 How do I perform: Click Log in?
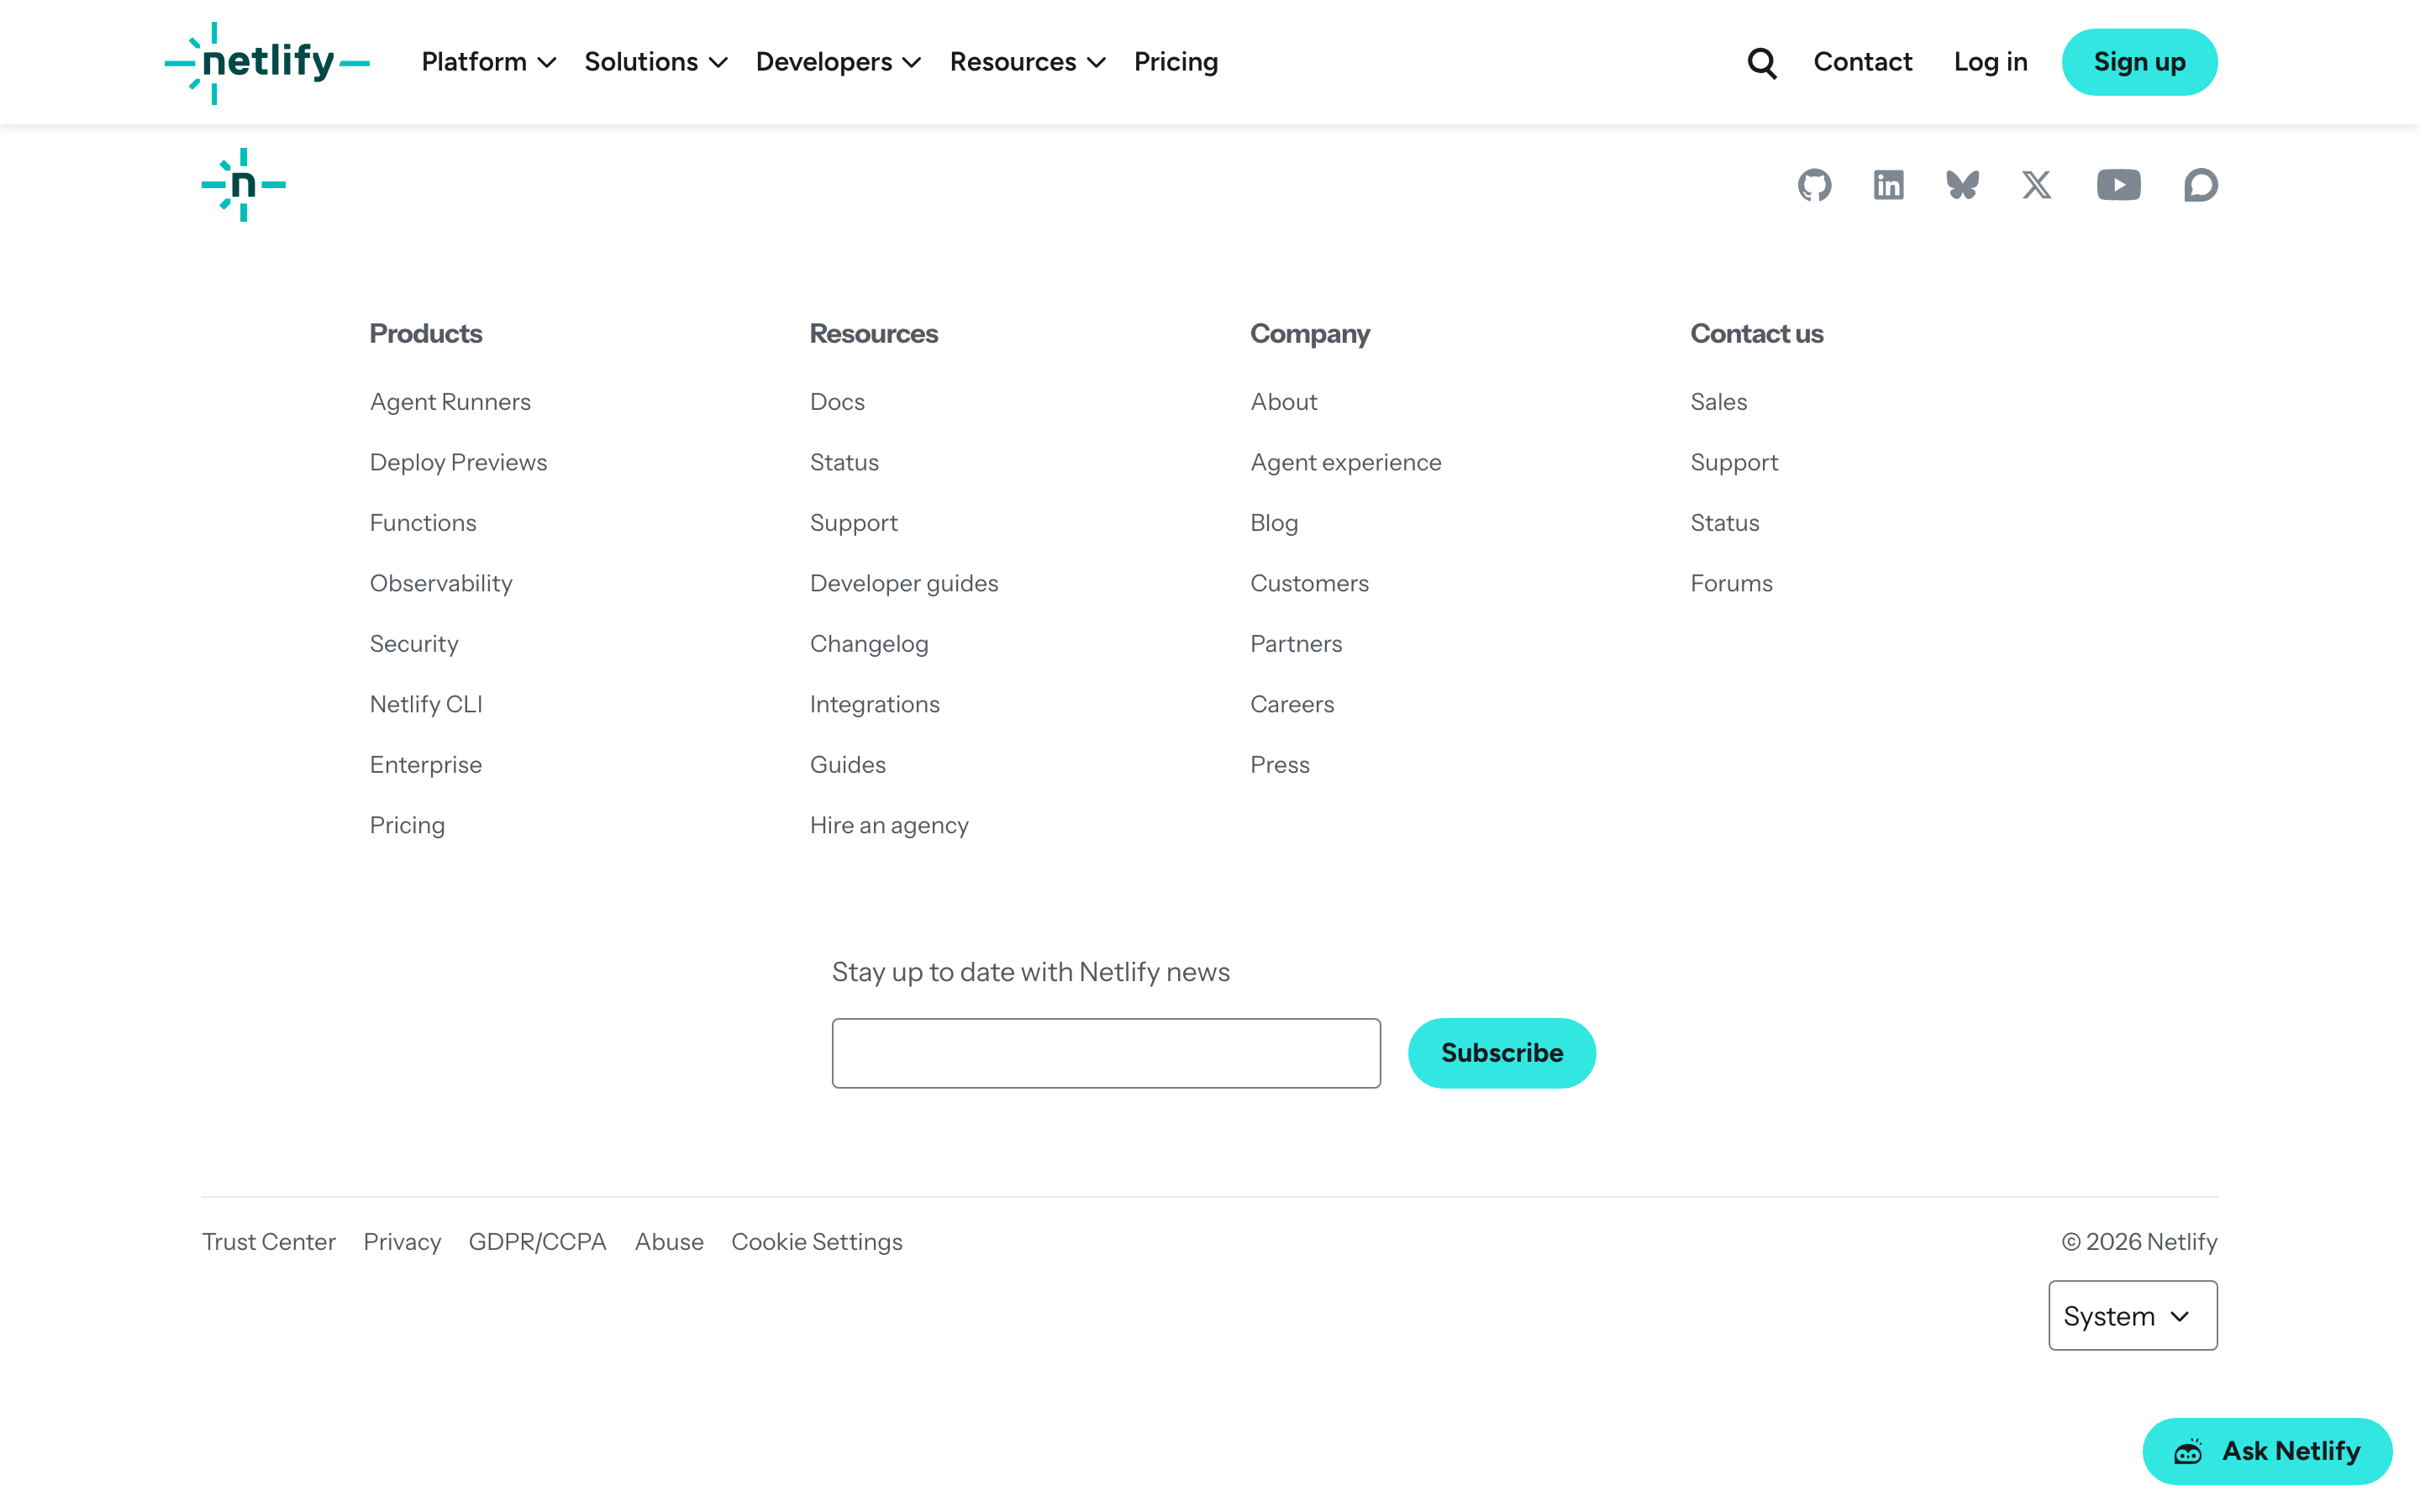pos(1990,62)
